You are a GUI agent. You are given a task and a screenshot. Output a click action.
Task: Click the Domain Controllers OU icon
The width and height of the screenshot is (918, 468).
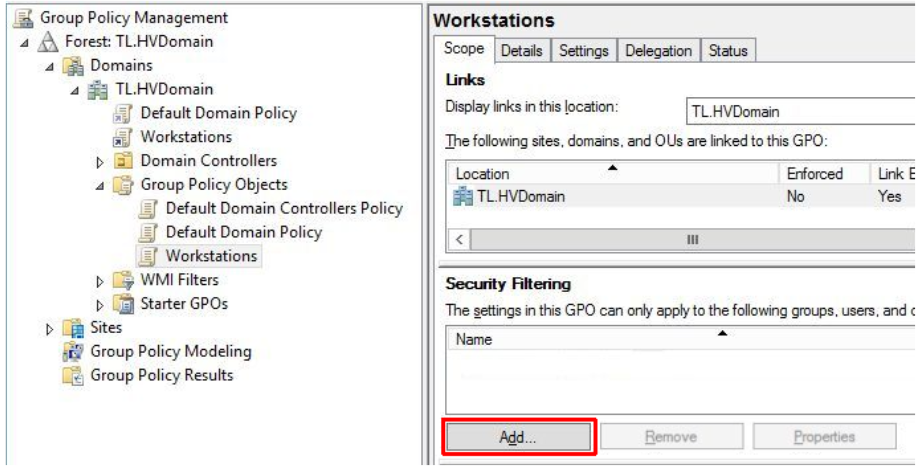pyautogui.click(x=123, y=161)
